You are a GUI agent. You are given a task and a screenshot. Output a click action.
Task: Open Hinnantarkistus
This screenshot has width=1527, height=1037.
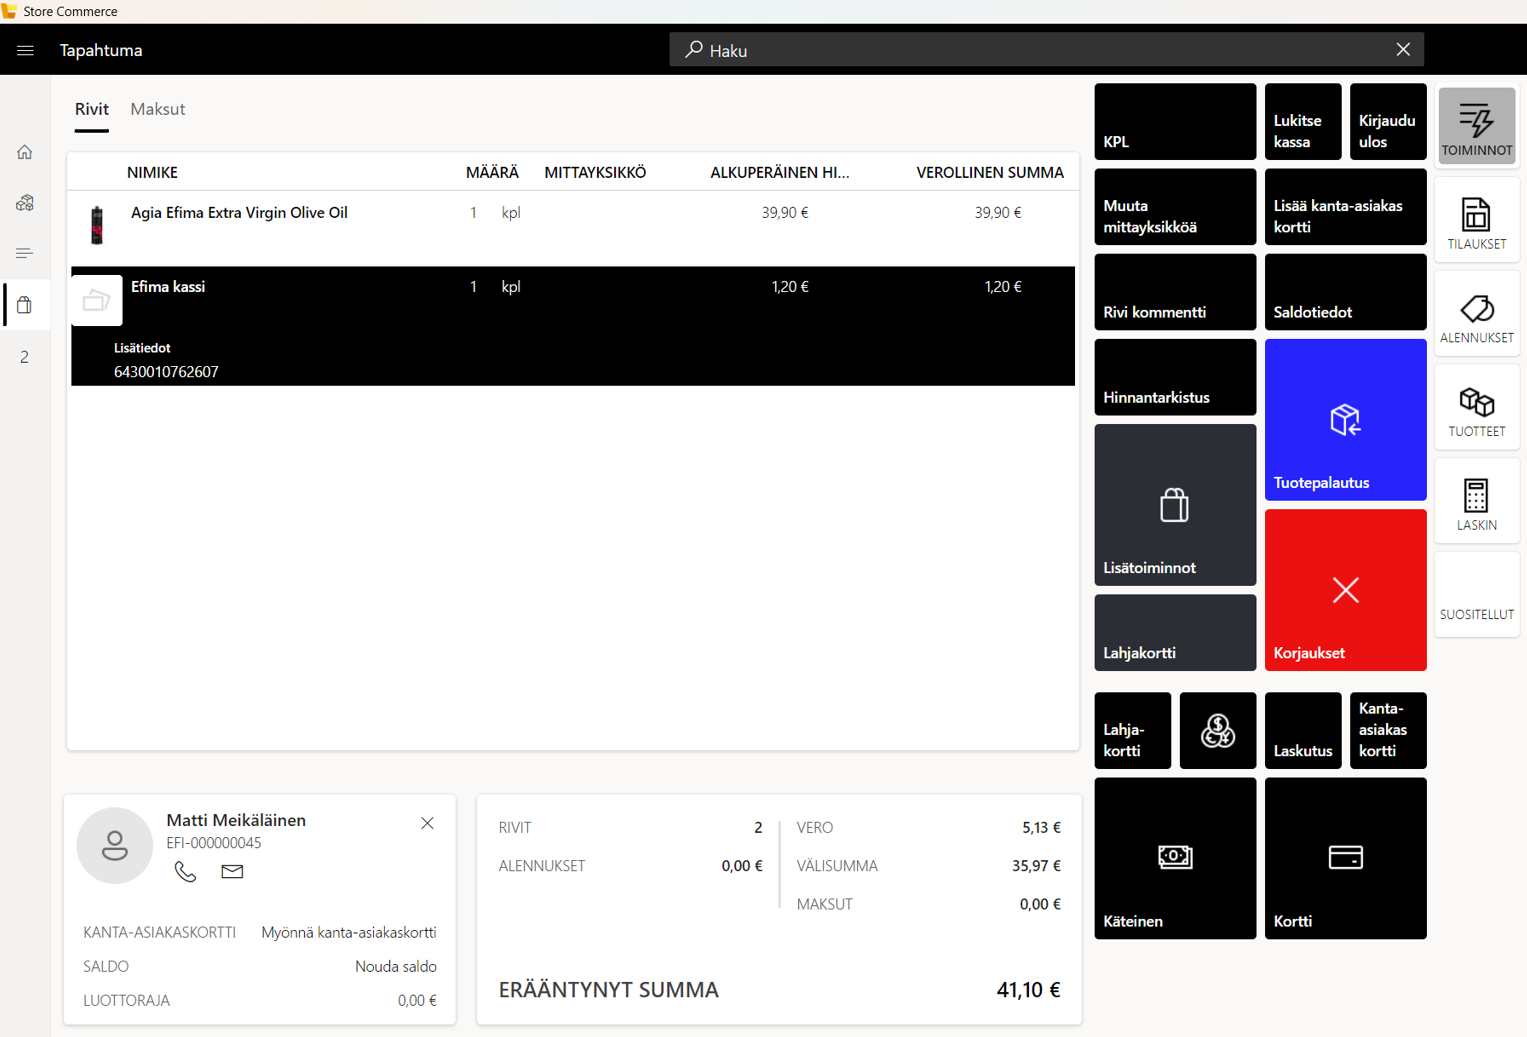click(x=1175, y=376)
